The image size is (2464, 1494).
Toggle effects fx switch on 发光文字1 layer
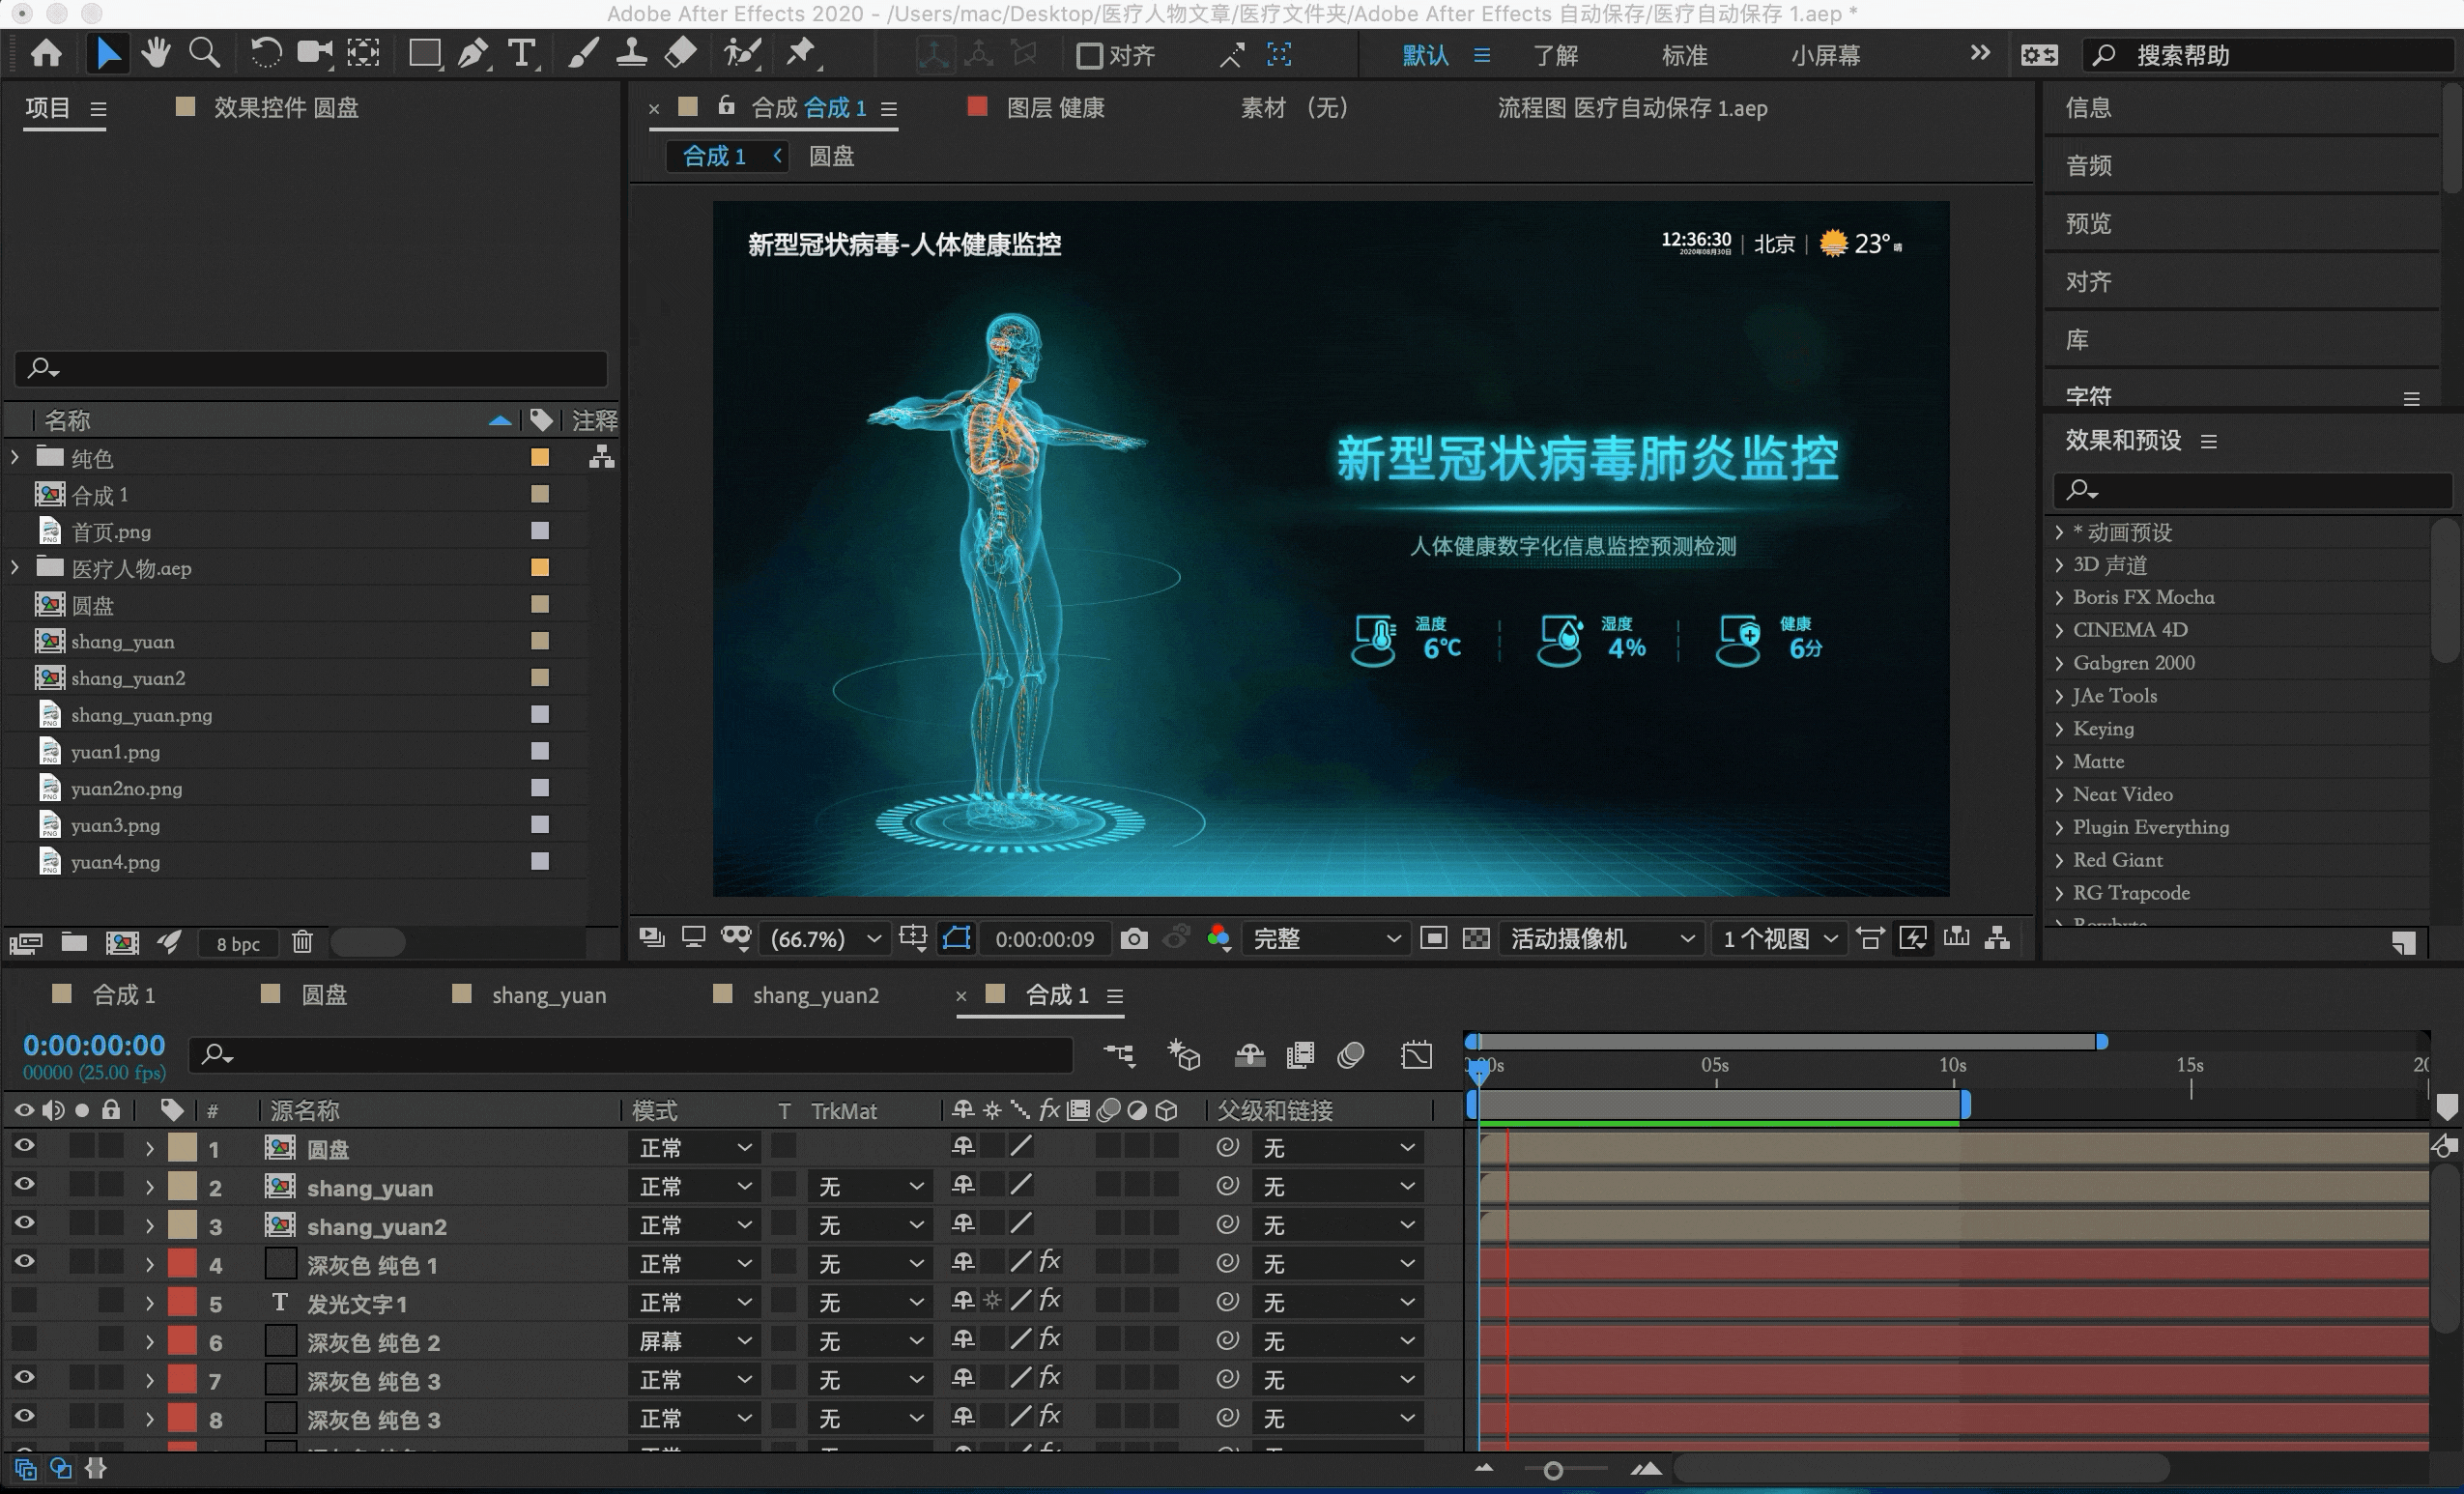(1049, 1300)
